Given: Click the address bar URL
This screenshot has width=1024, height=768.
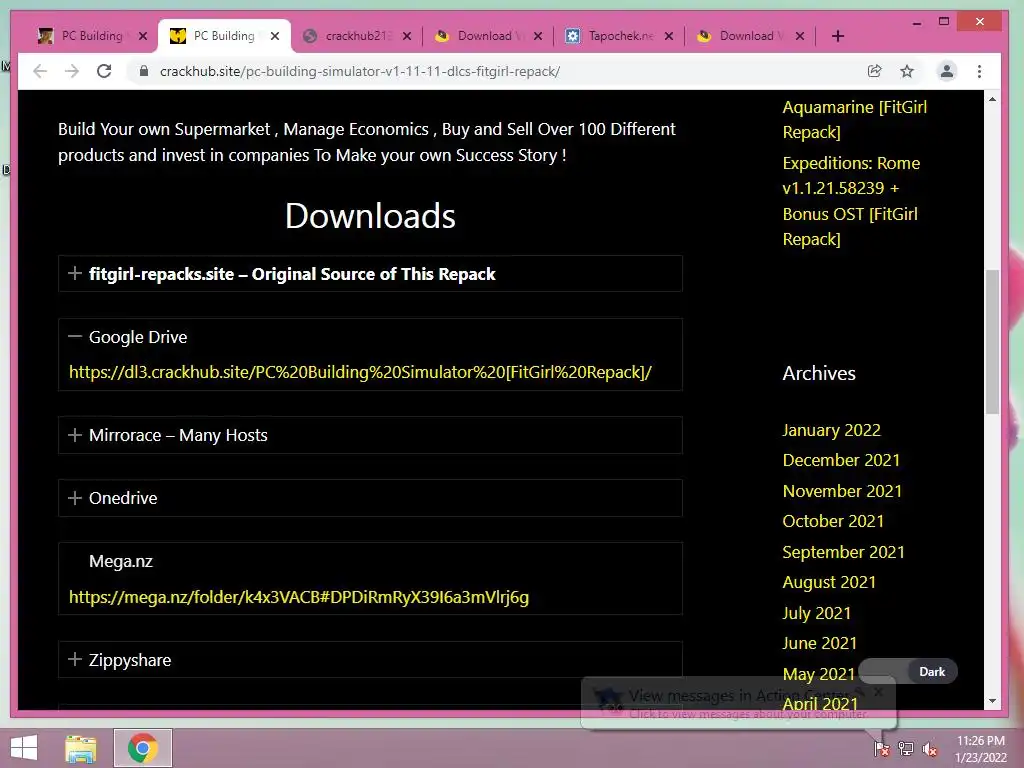Looking at the screenshot, I should click(x=360, y=71).
